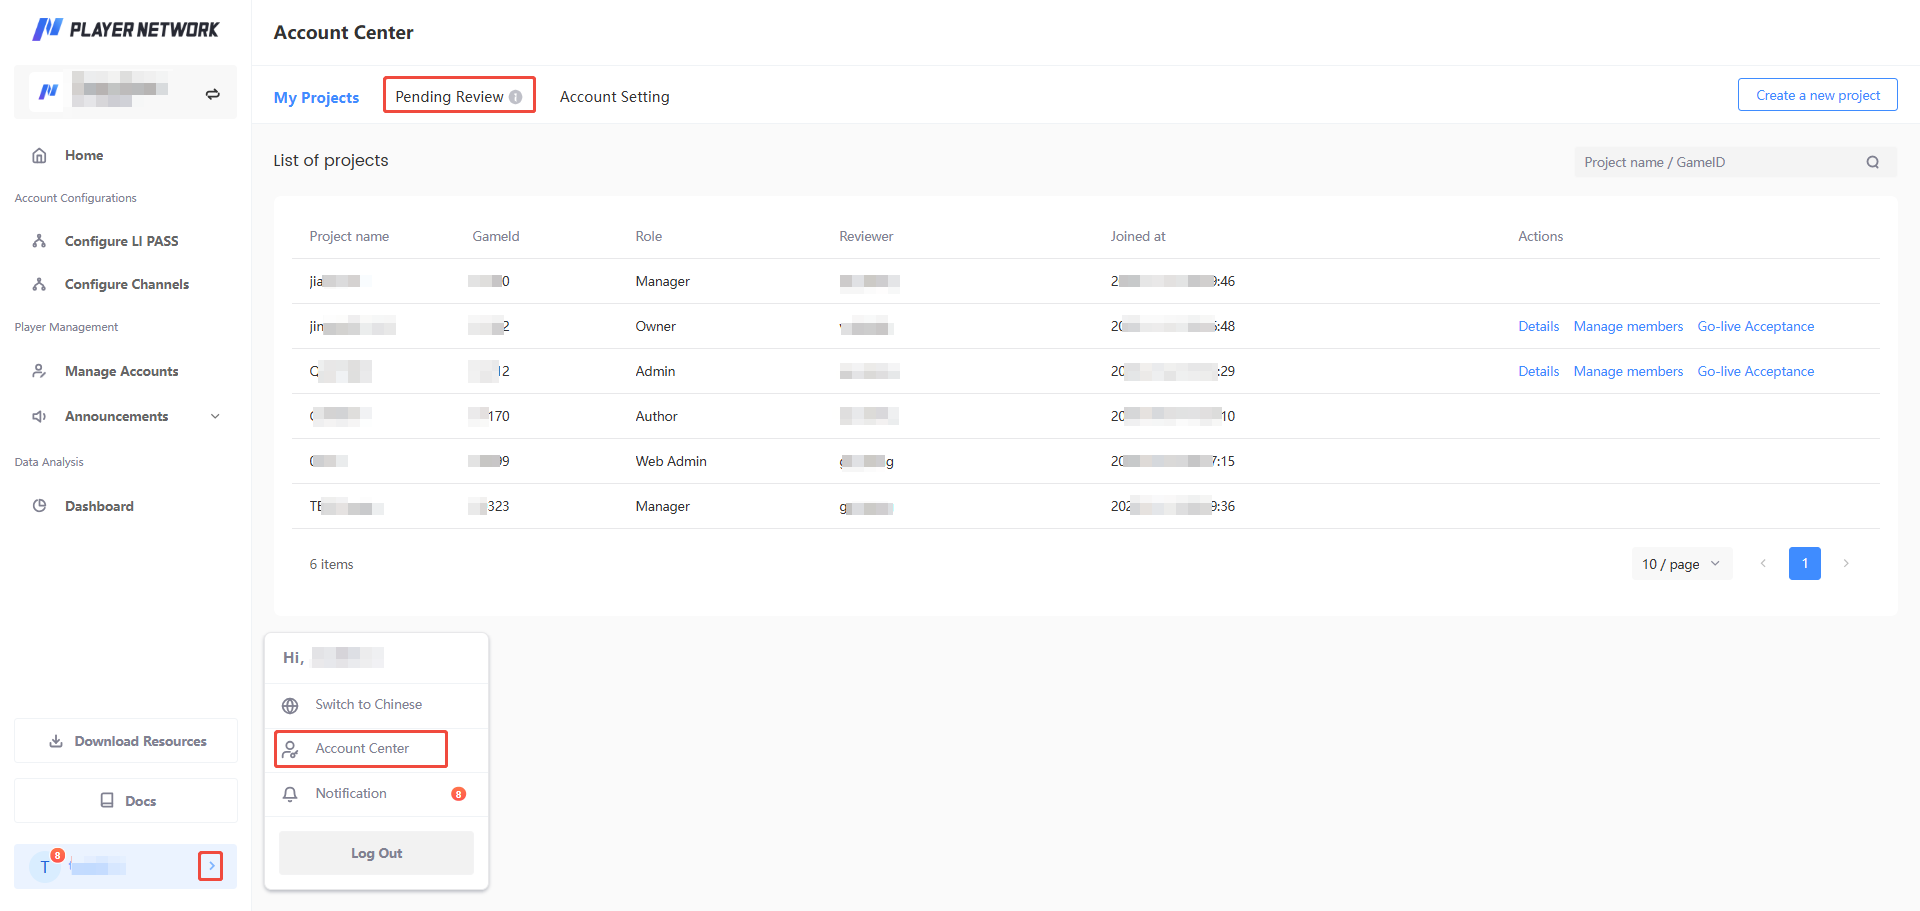Select Account Center in the user popup

point(361,749)
